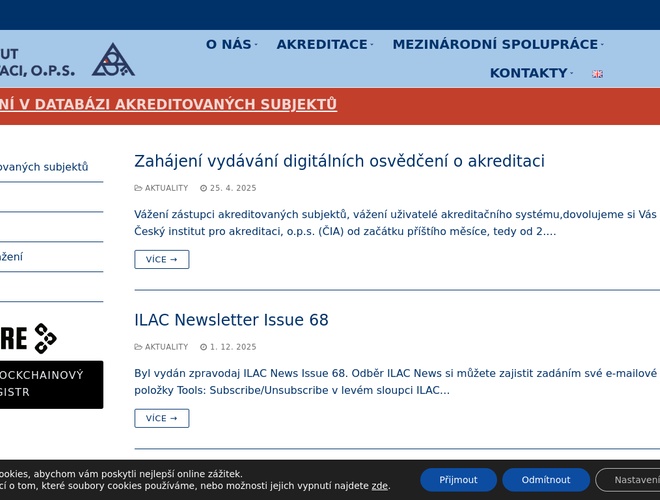Open cookie Nastavení settings button
Viewport: 660px width, 500px height.
pos(630,480)
